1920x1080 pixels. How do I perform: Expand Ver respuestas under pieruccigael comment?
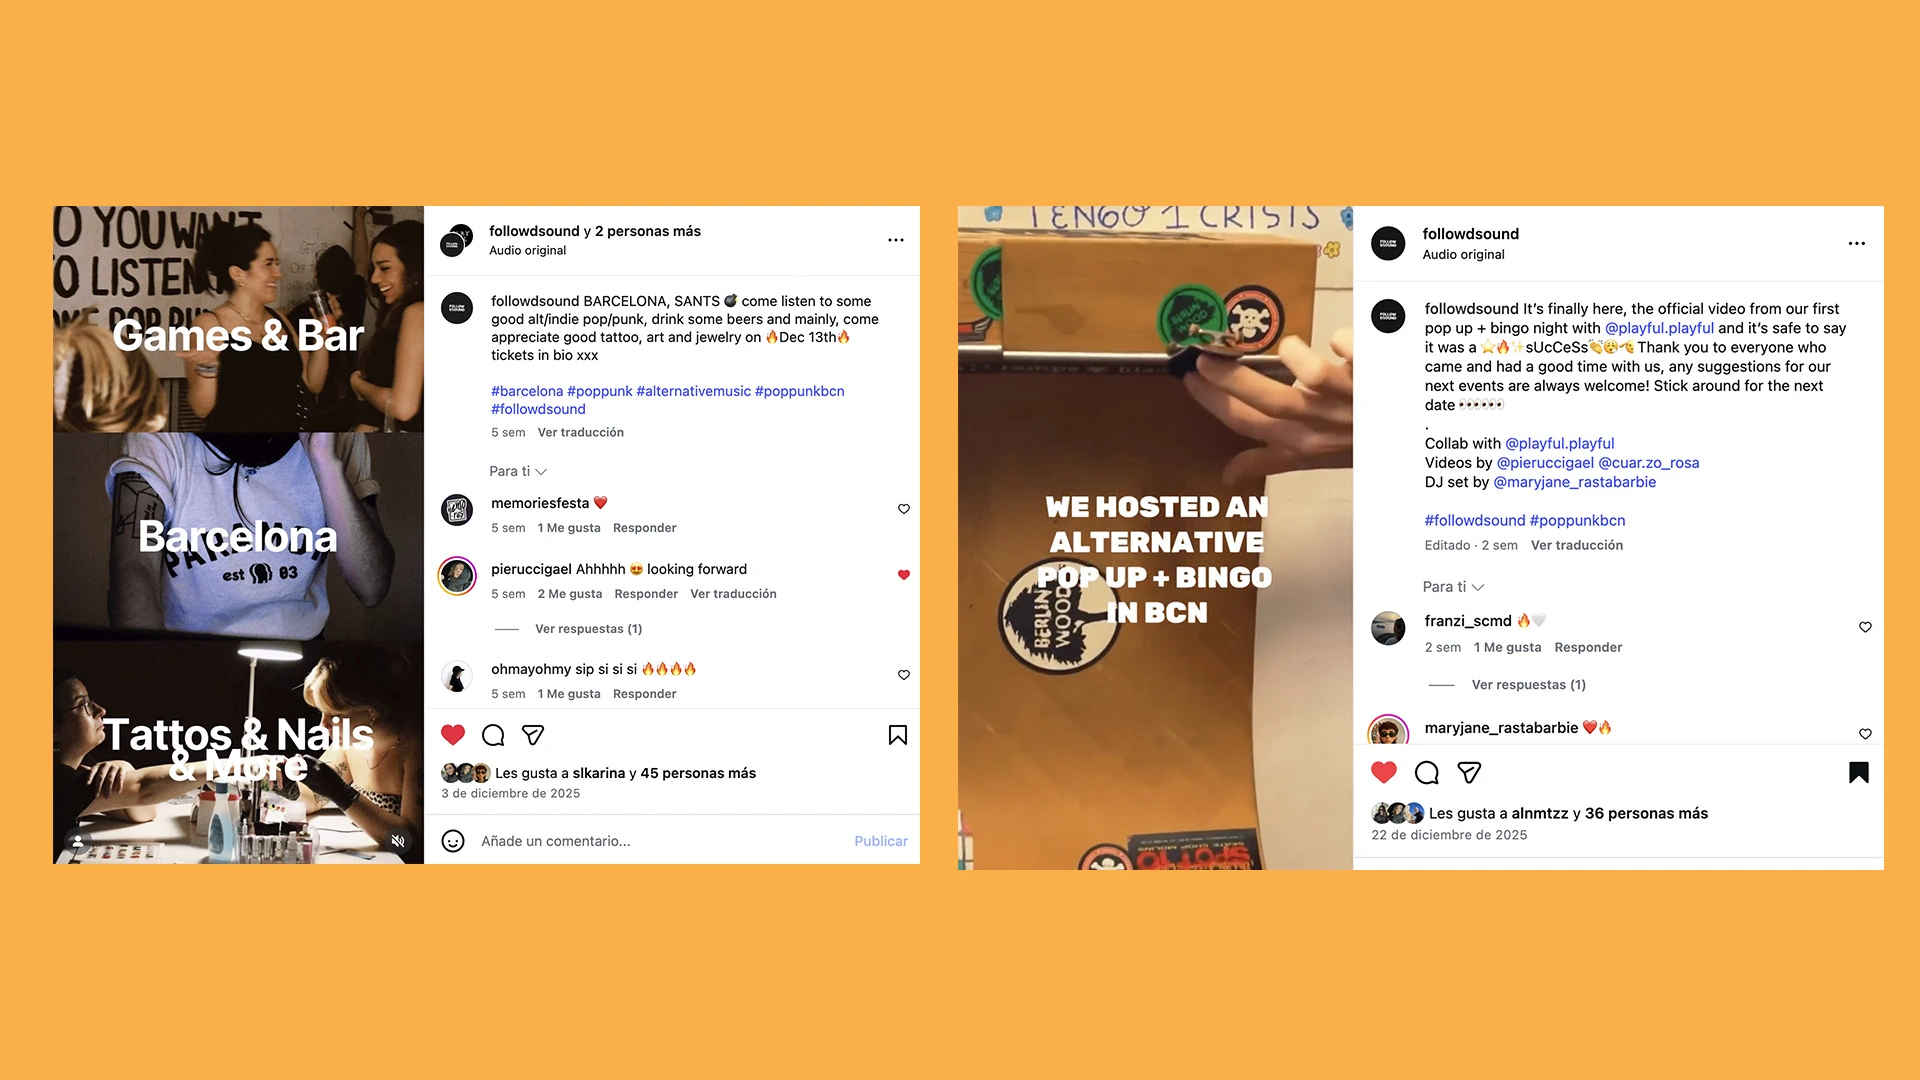pyautogui.click(x=588, y=629)
